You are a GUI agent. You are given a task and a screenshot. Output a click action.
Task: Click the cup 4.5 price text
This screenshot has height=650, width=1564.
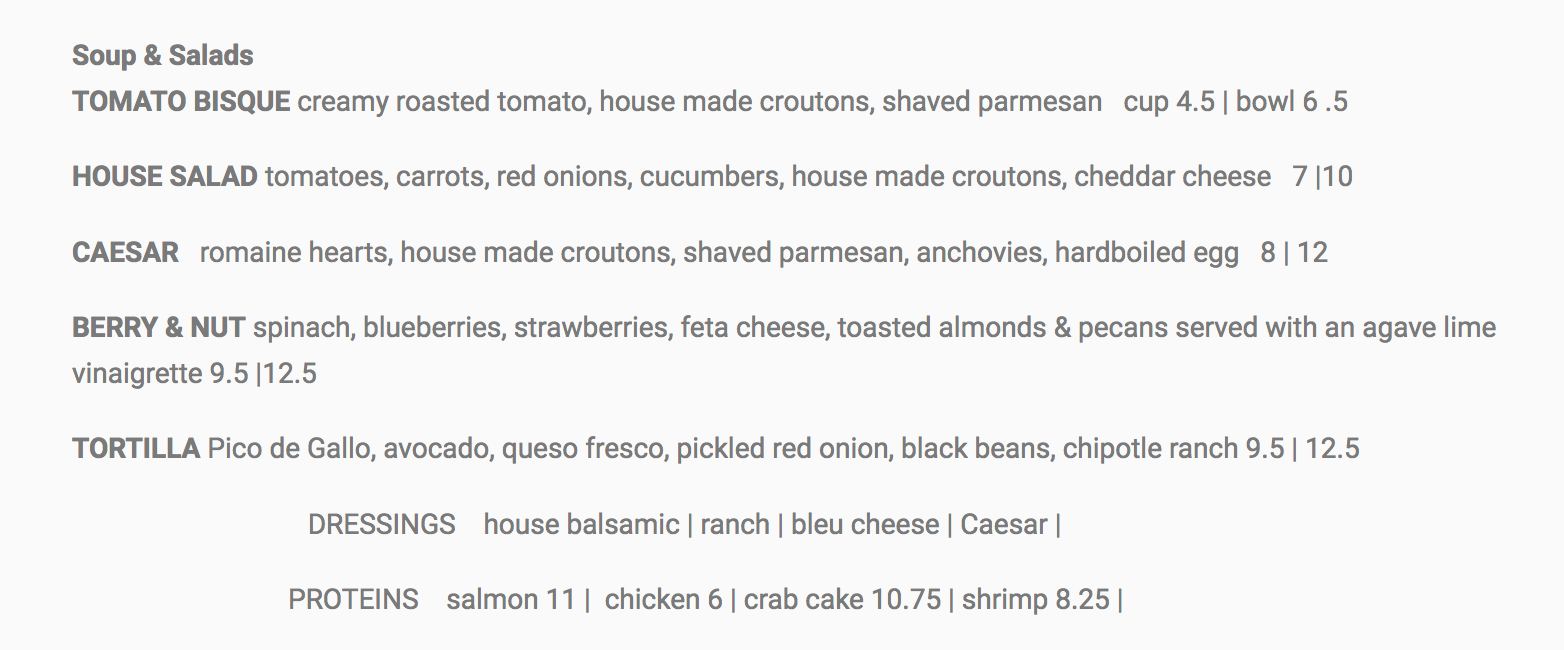[1168, 101]
